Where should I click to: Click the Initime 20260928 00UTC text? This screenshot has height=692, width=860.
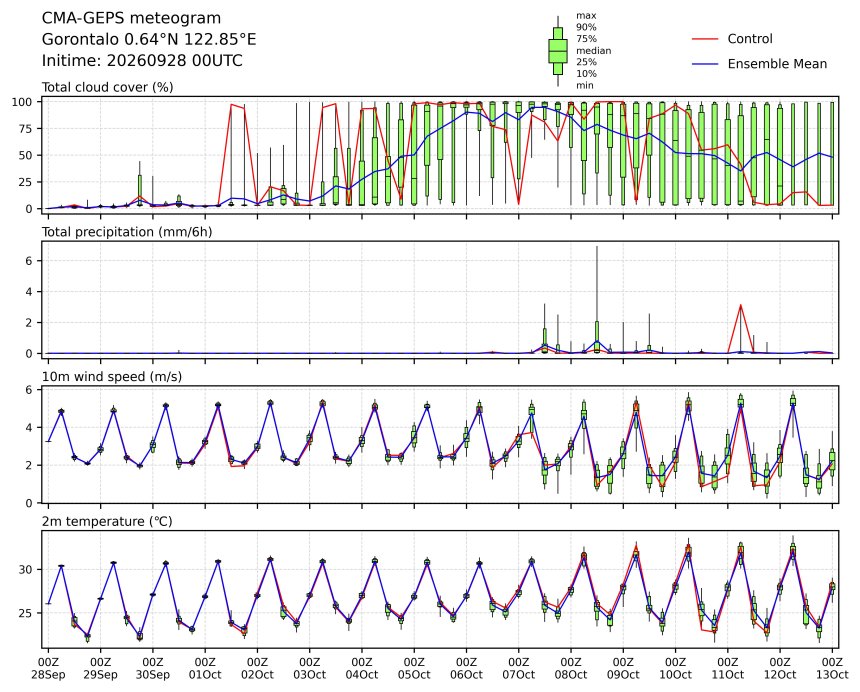(x=142, y=60)
